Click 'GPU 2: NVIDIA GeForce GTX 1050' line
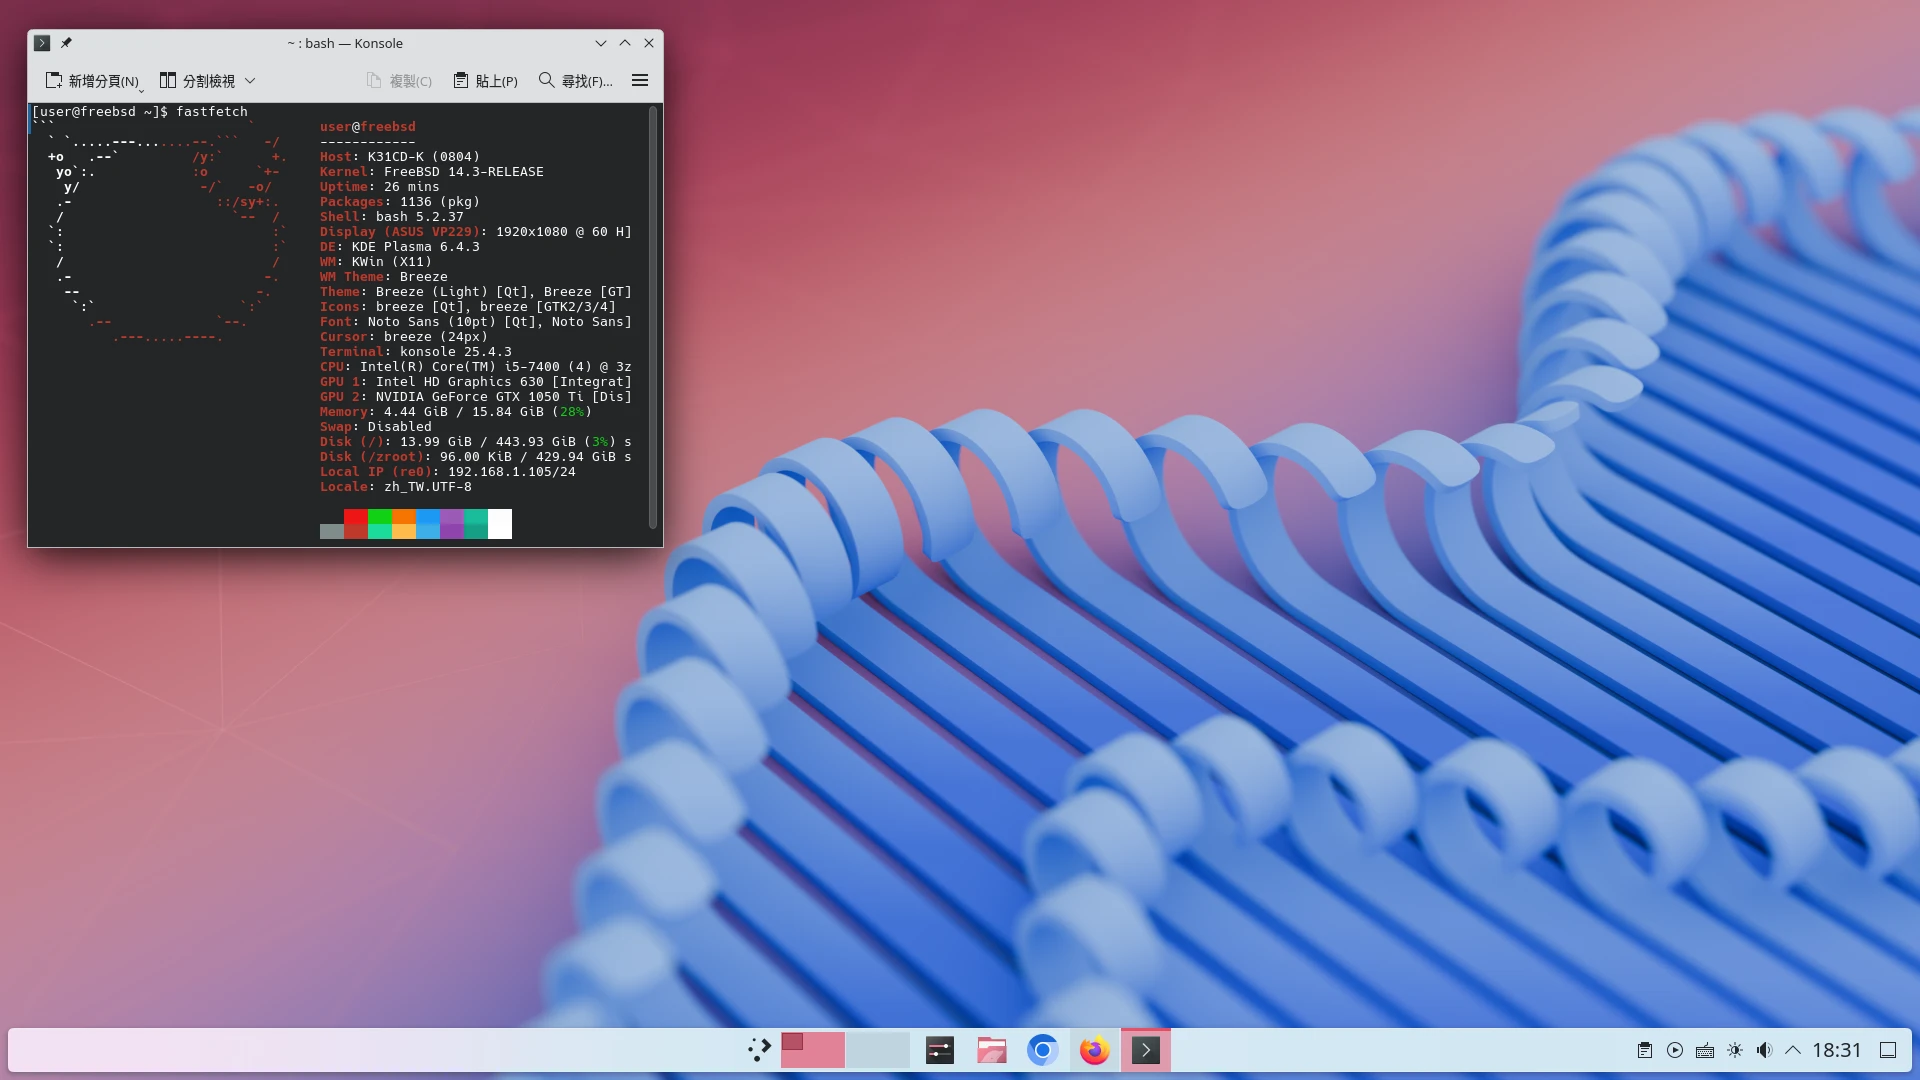This screenshot has width=1920, height=1080. [x=476, y=397]
